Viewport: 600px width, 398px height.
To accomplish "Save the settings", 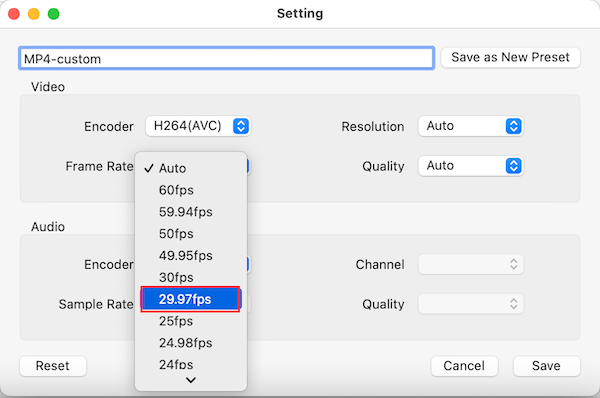I will (546, 366).
